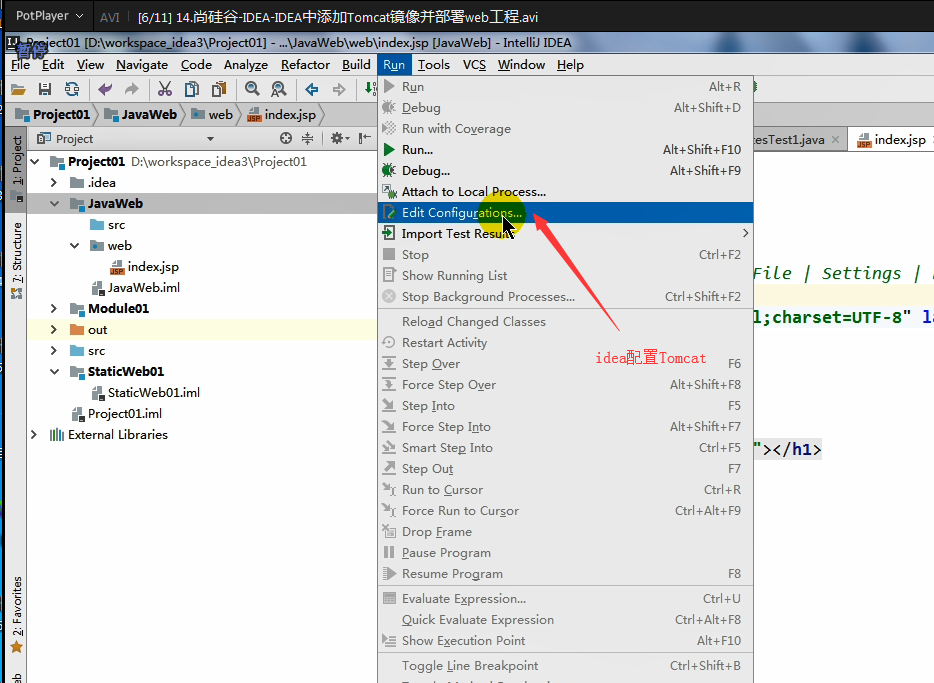Viewport: 934px width, 683px height.
Task: Switch to index.jsp editor tab
Action: (892, 140)
